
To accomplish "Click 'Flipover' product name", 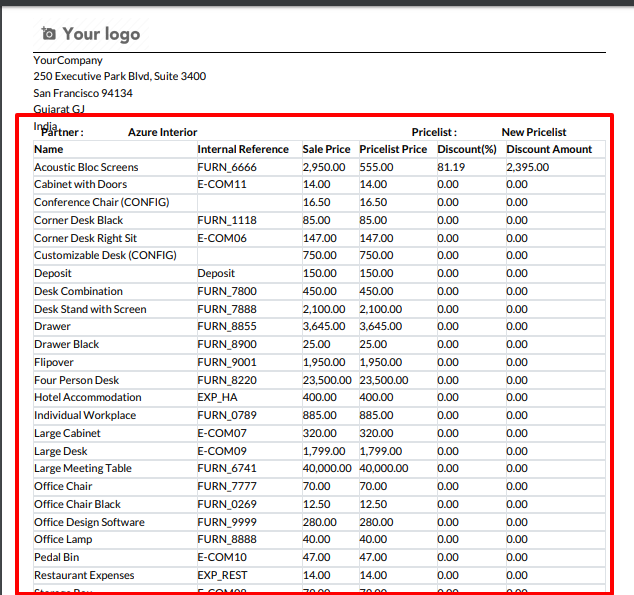I will 54,362.
